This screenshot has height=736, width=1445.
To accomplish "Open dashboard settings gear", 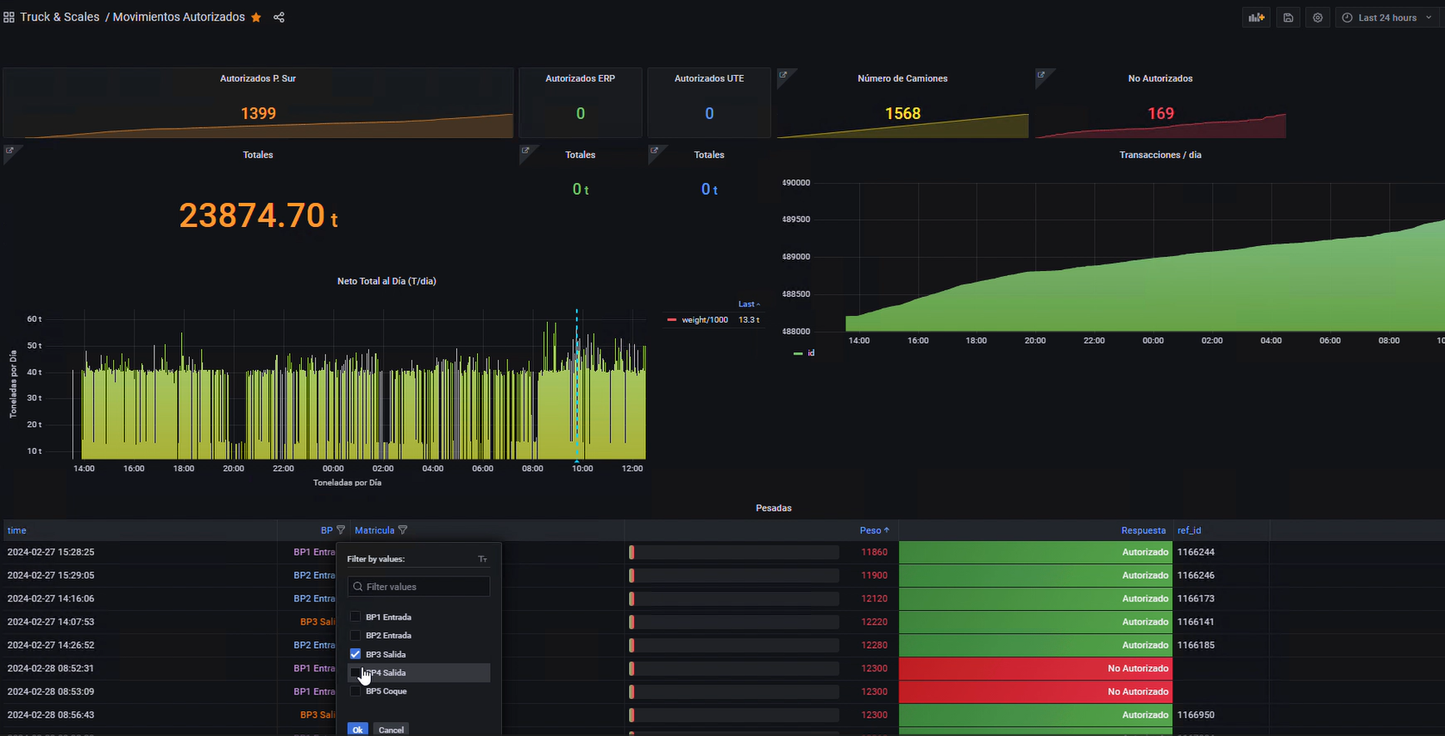I will coord(1318,18).
